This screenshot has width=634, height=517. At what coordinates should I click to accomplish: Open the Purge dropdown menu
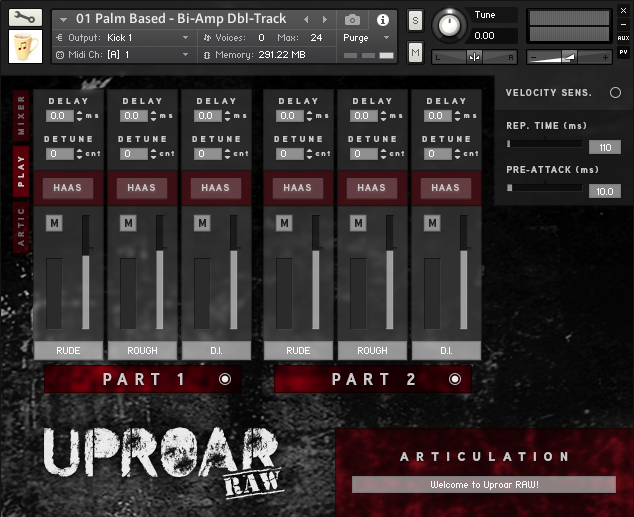(x=366, y=38)
